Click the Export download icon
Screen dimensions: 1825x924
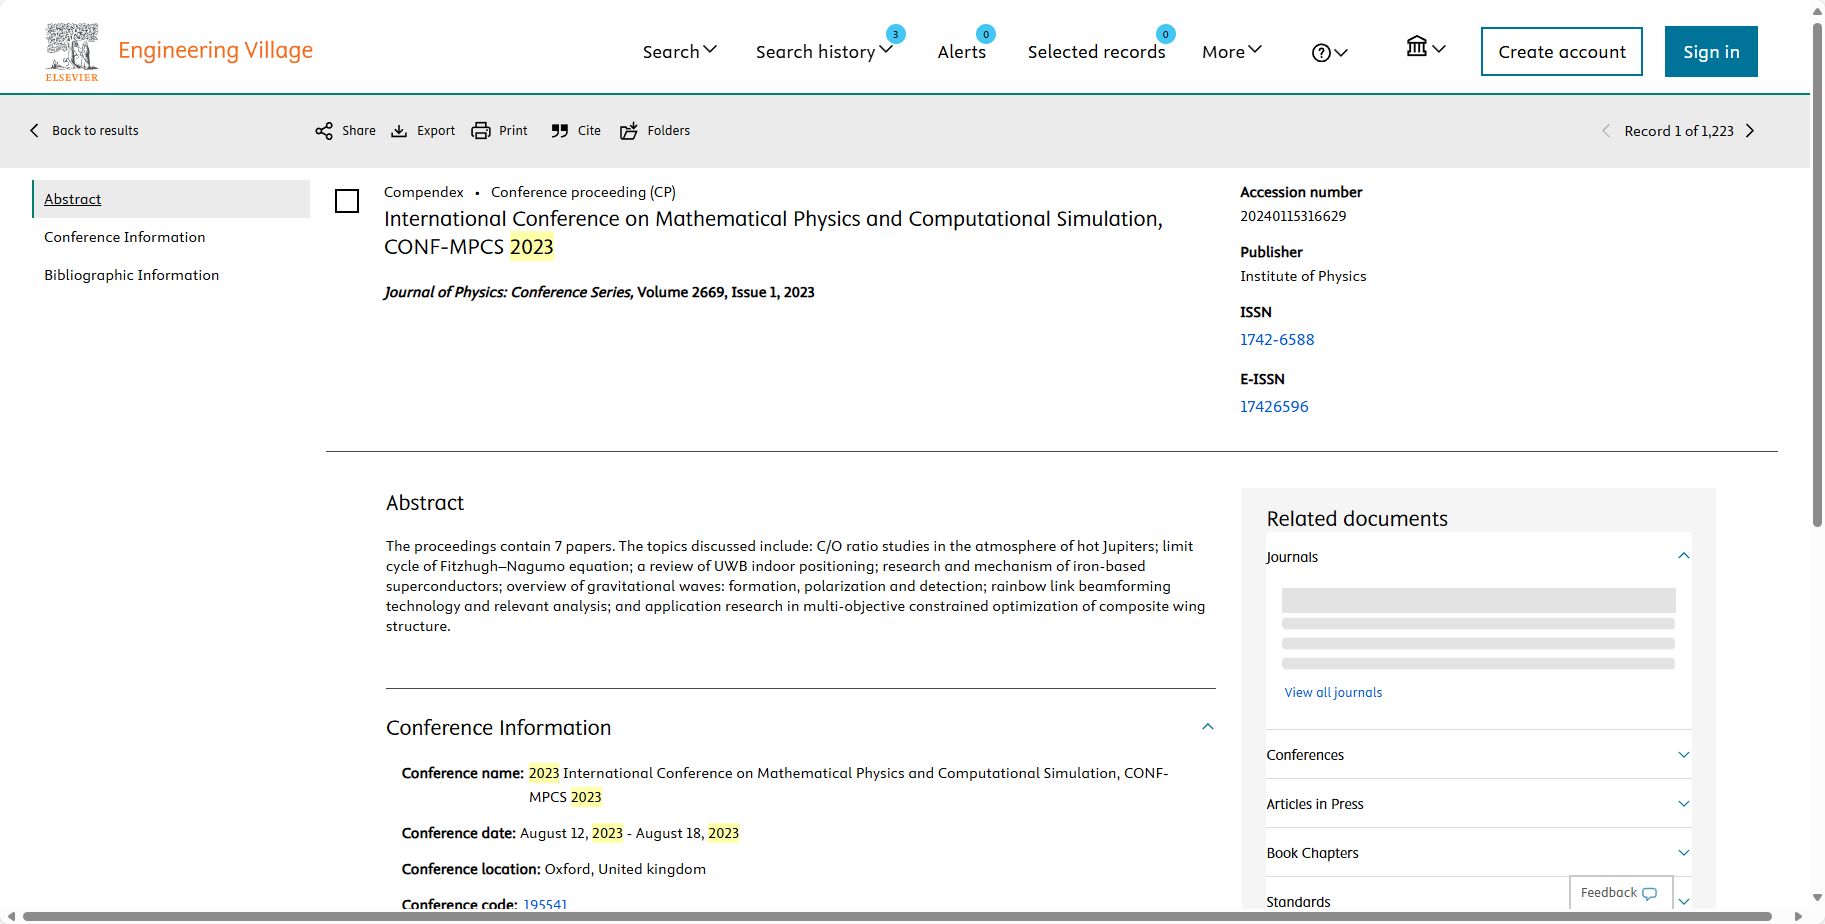(x=399, y=131)
